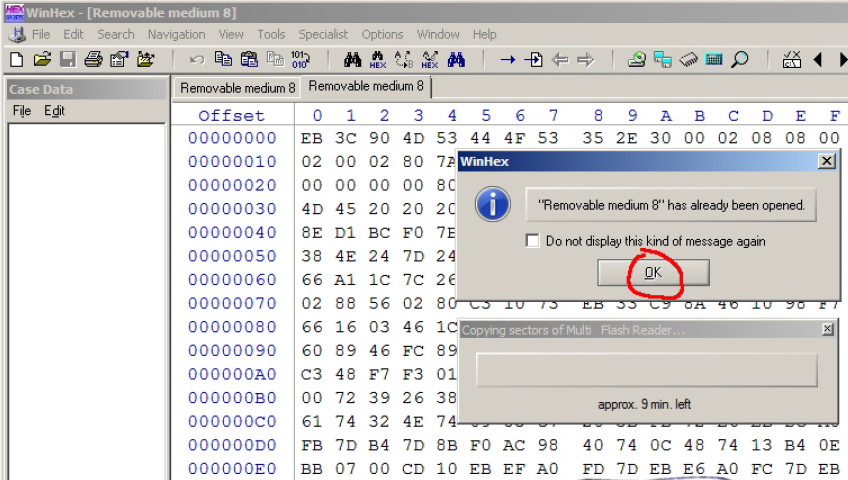
Task: Click the Back navigation arrow icon
Action: pos(560,59)
